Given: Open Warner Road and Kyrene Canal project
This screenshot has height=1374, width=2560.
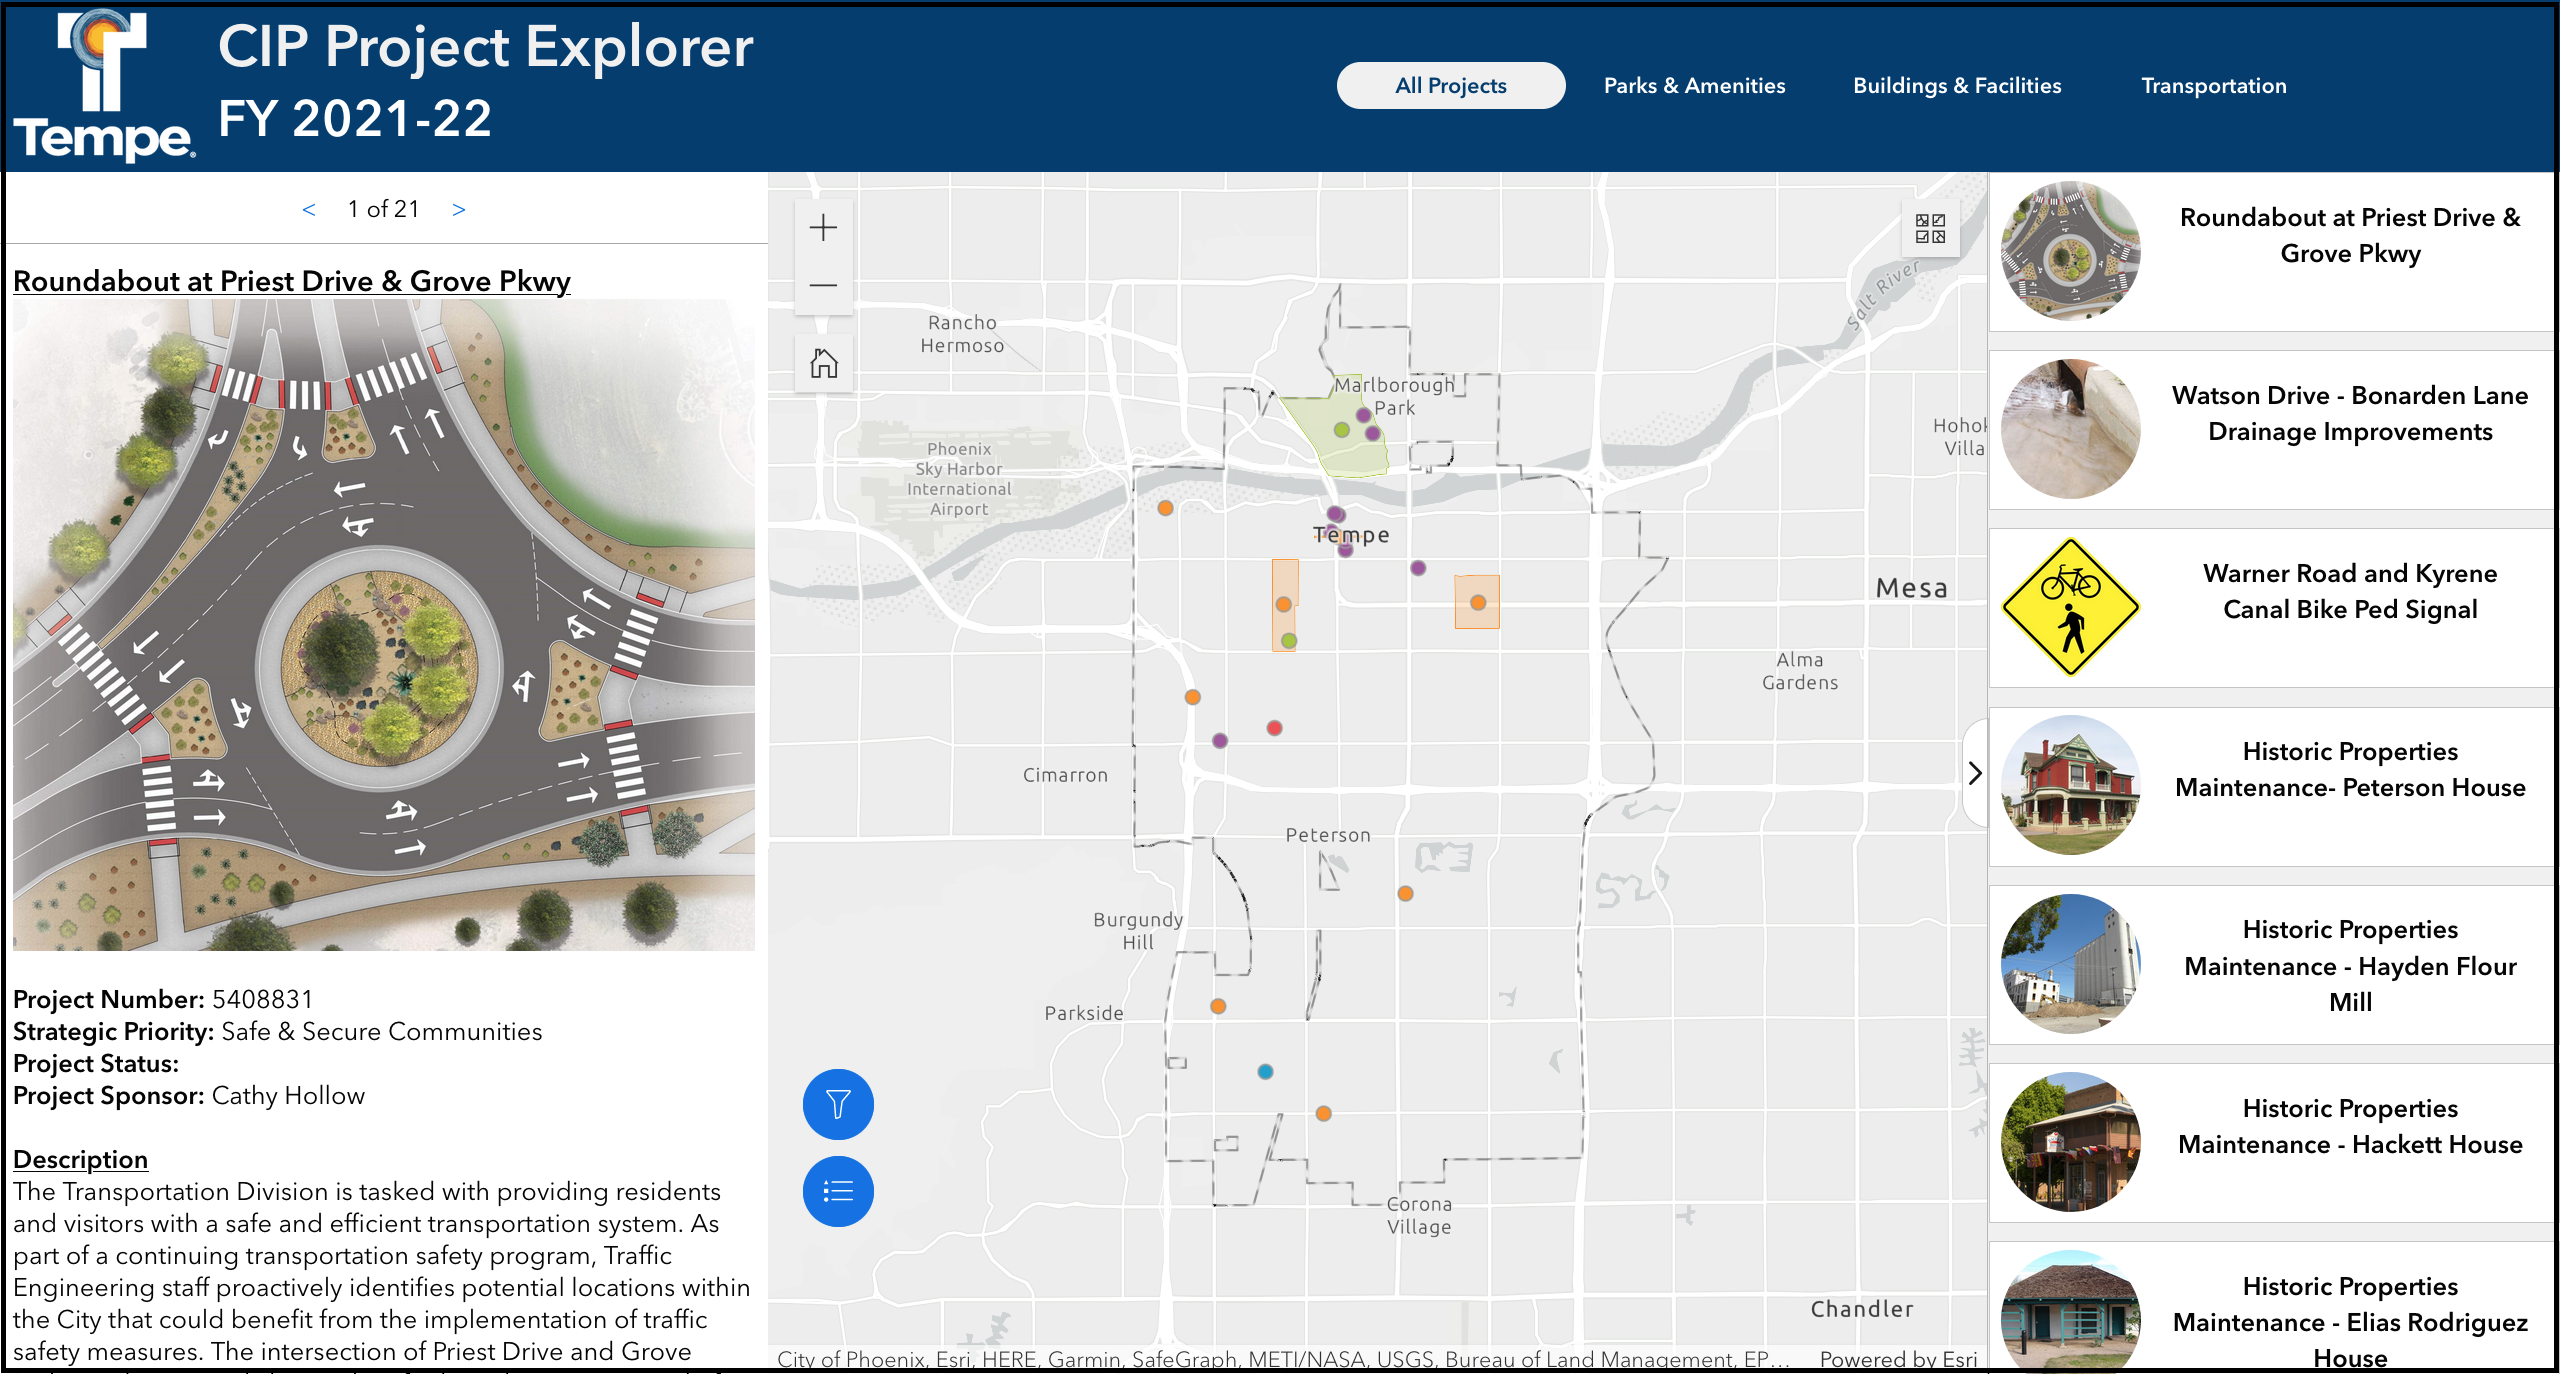Looking at the screenshot, I should [x=2349, y=592].
